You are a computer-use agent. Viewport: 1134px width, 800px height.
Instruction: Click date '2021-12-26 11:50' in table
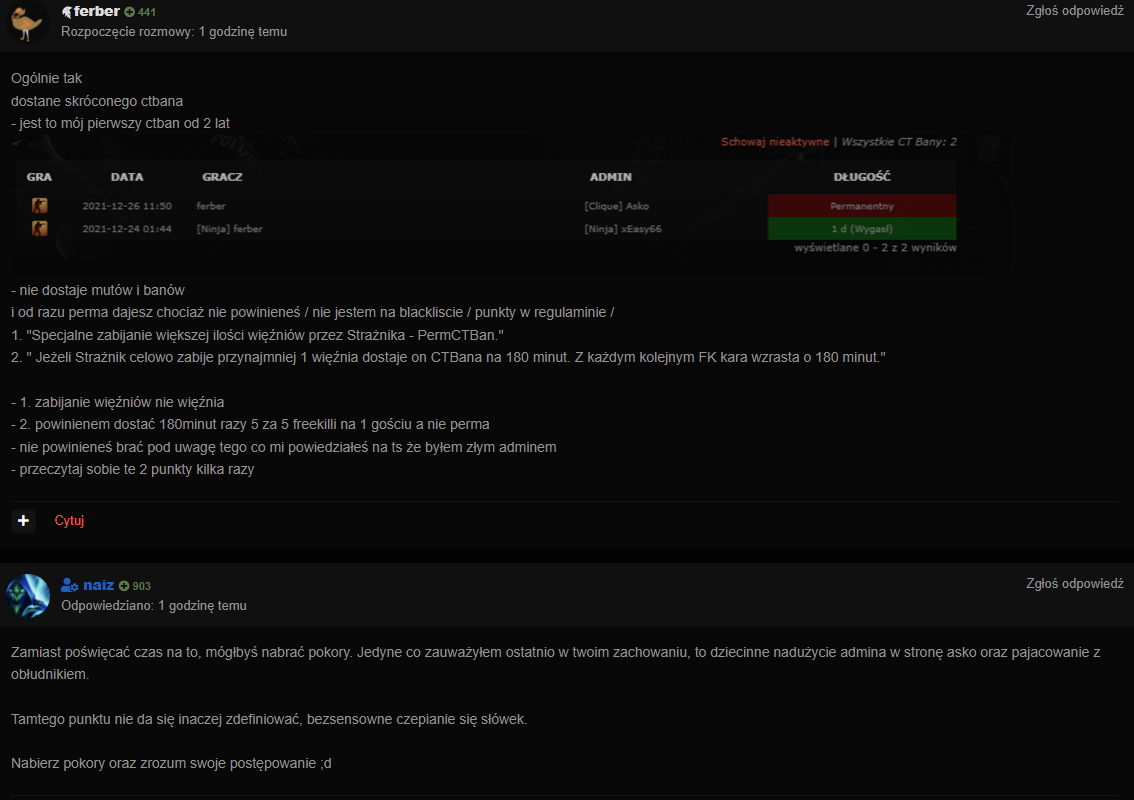[x=127, y=206]
